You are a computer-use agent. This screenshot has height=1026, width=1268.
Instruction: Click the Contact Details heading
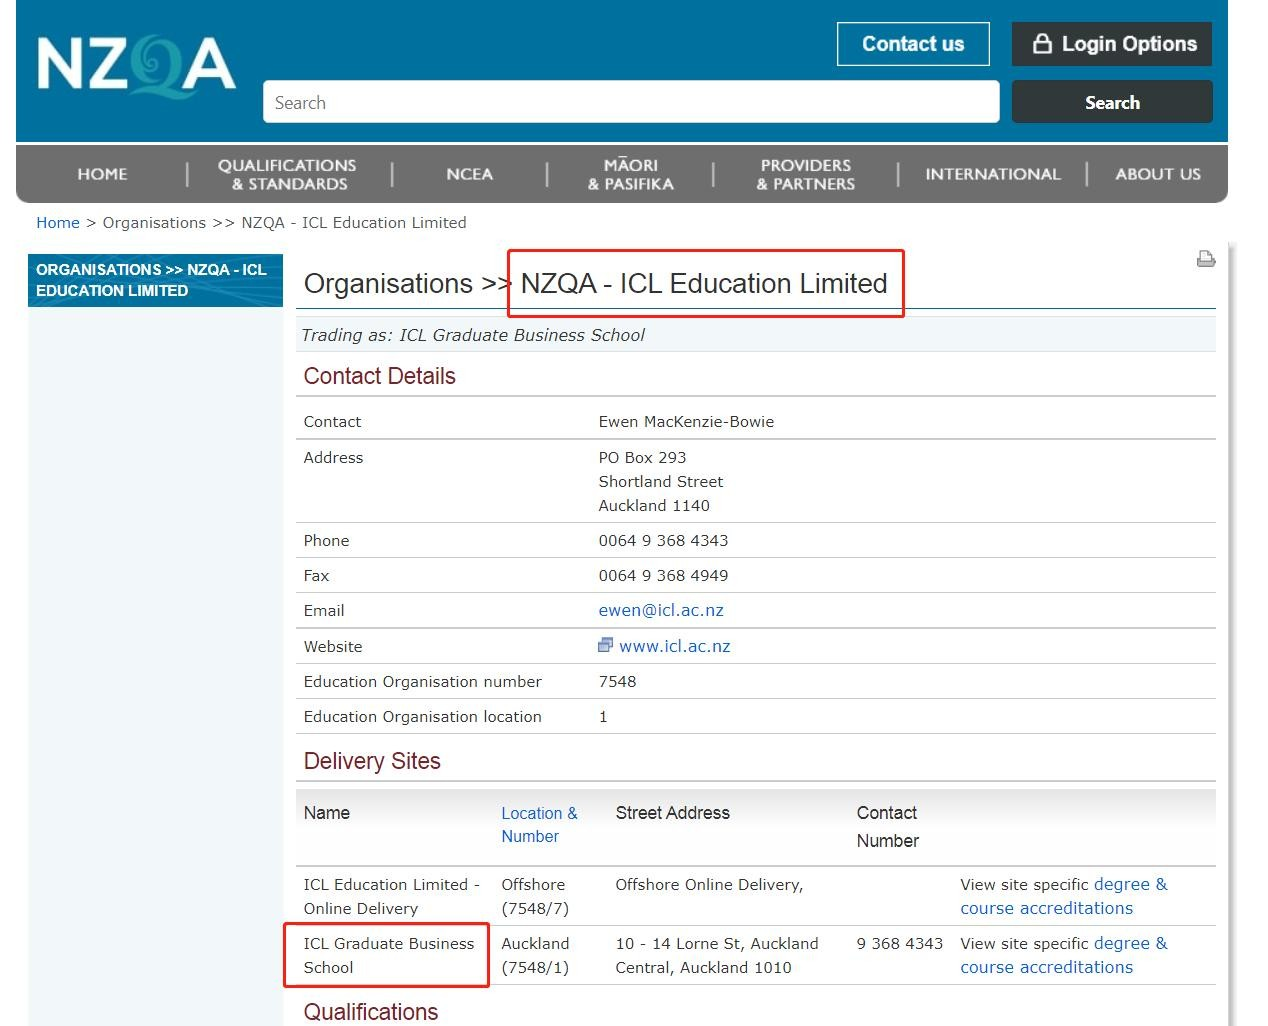[x=380, y=376]
